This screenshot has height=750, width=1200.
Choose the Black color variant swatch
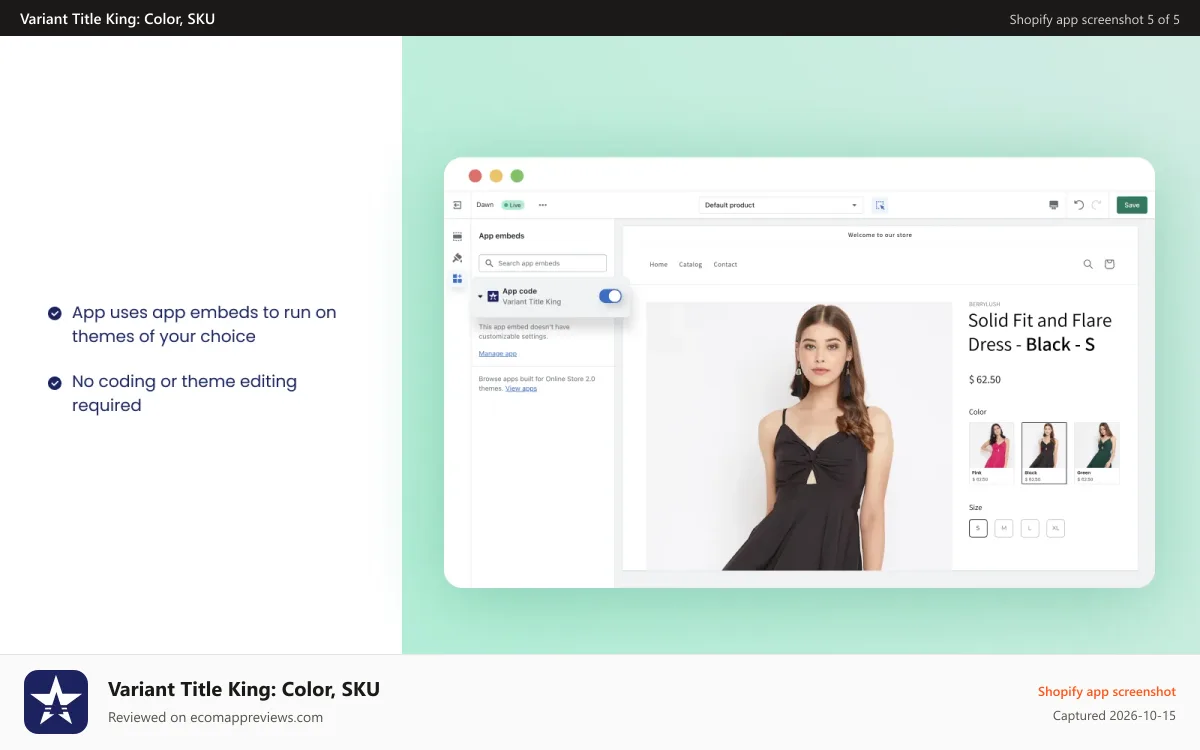pyautogui.click(x=1044, y=453)
